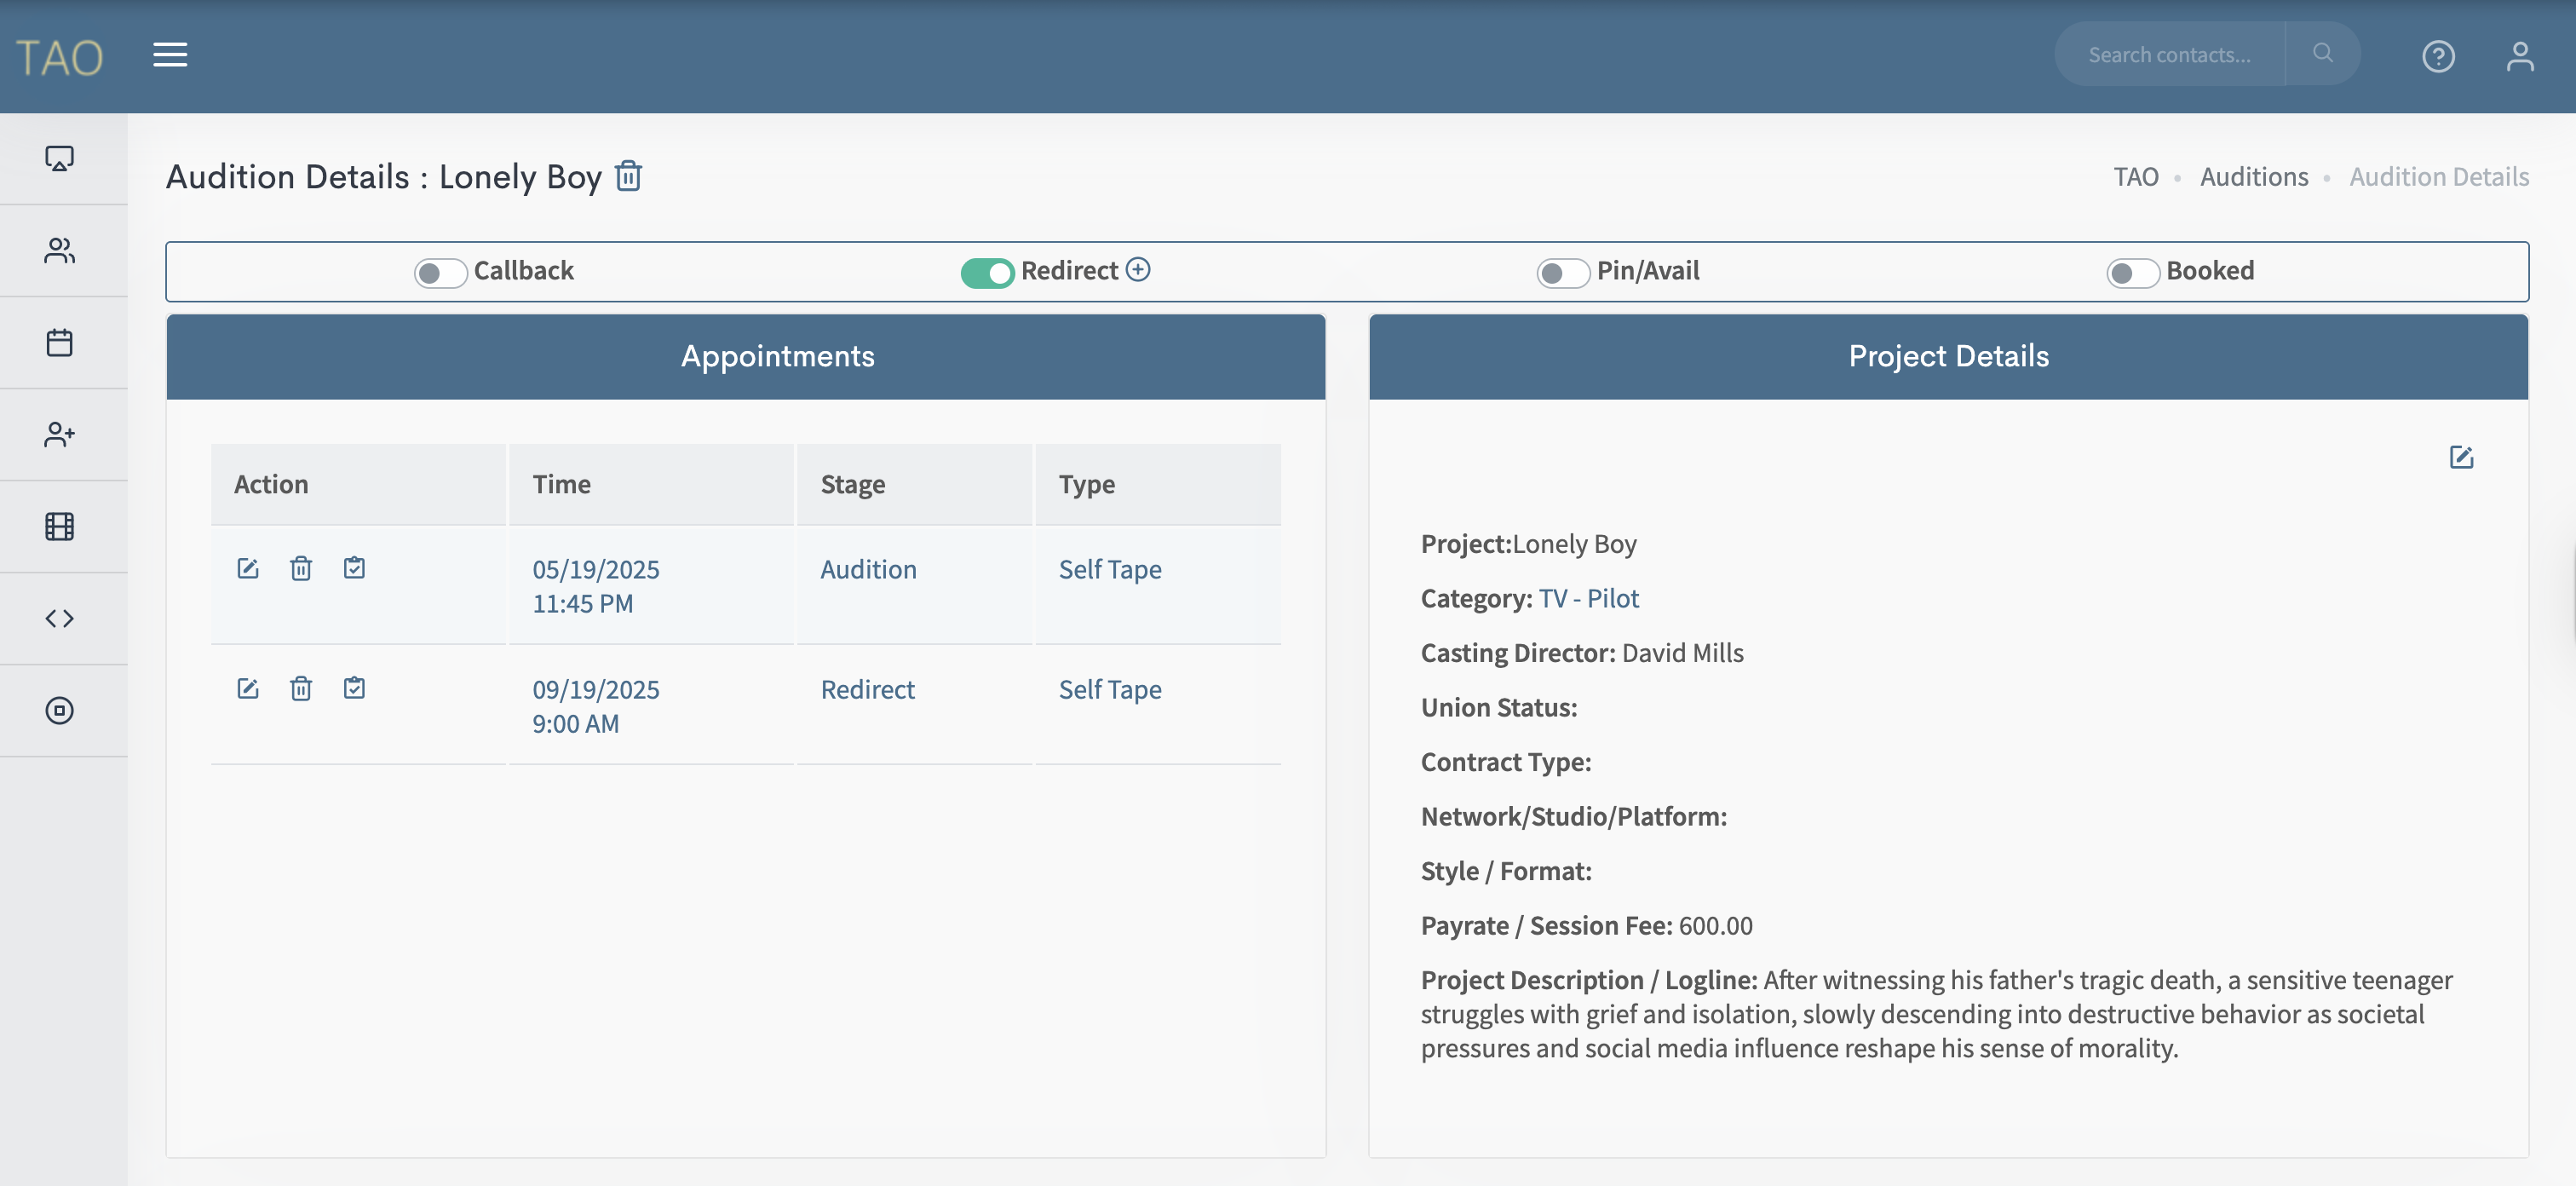Toggle the Pin/Avail switch

[1562, 273]
